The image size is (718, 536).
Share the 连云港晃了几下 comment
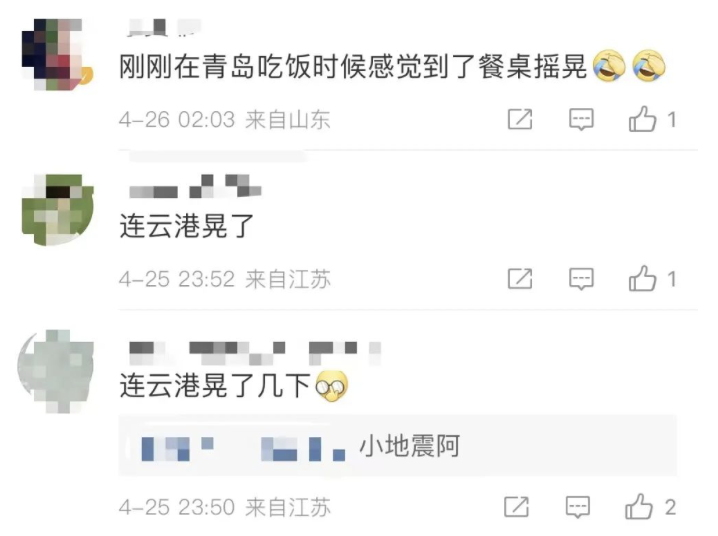pyautogui.click(x=517, y=507)
